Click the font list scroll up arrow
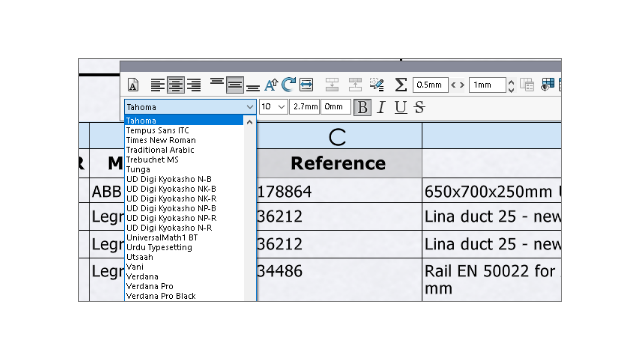Viewport: 640px width, 360px height. tap(250, 122)
